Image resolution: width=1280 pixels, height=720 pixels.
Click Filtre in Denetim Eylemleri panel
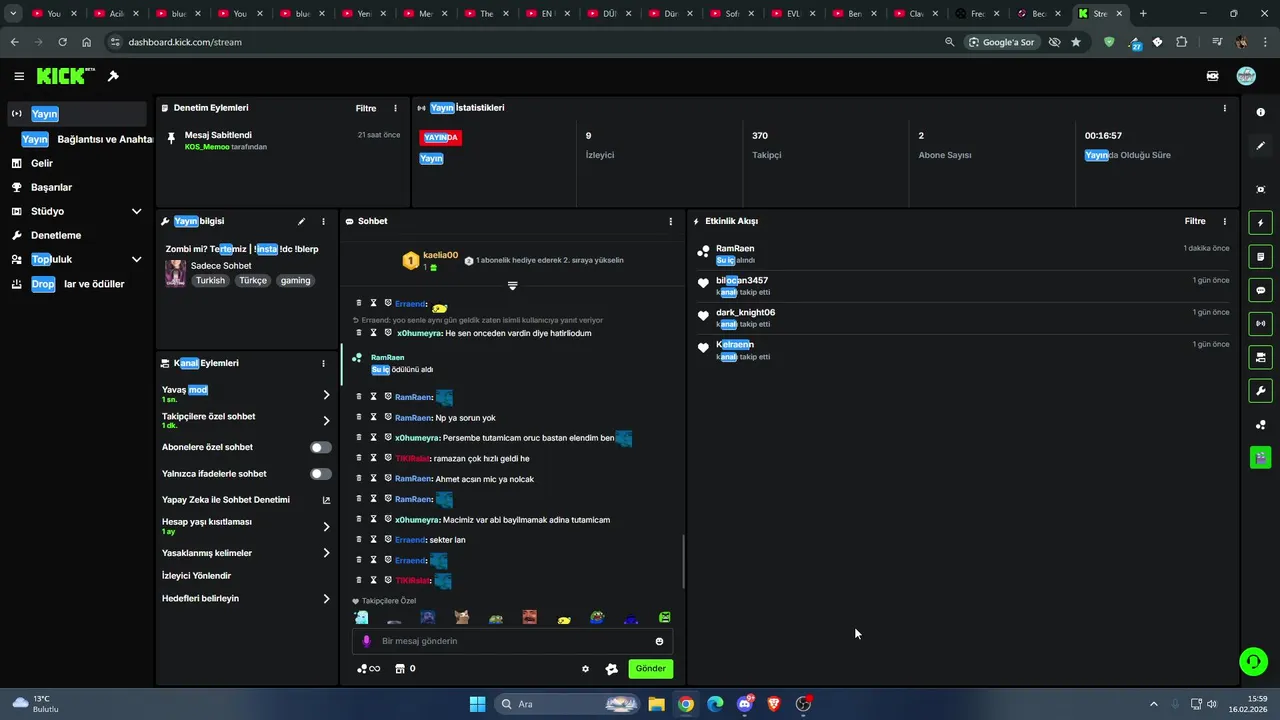tap(366, 108)
